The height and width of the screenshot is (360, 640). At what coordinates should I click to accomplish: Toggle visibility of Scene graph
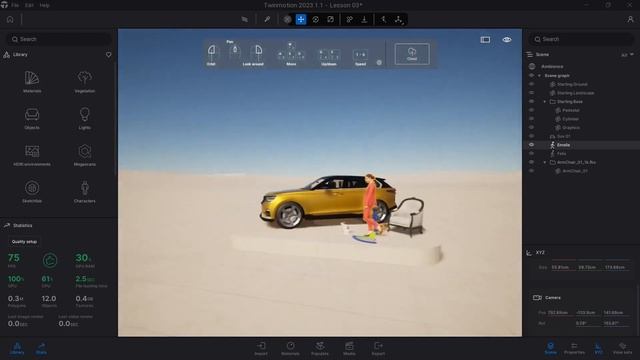click(531, 76)
